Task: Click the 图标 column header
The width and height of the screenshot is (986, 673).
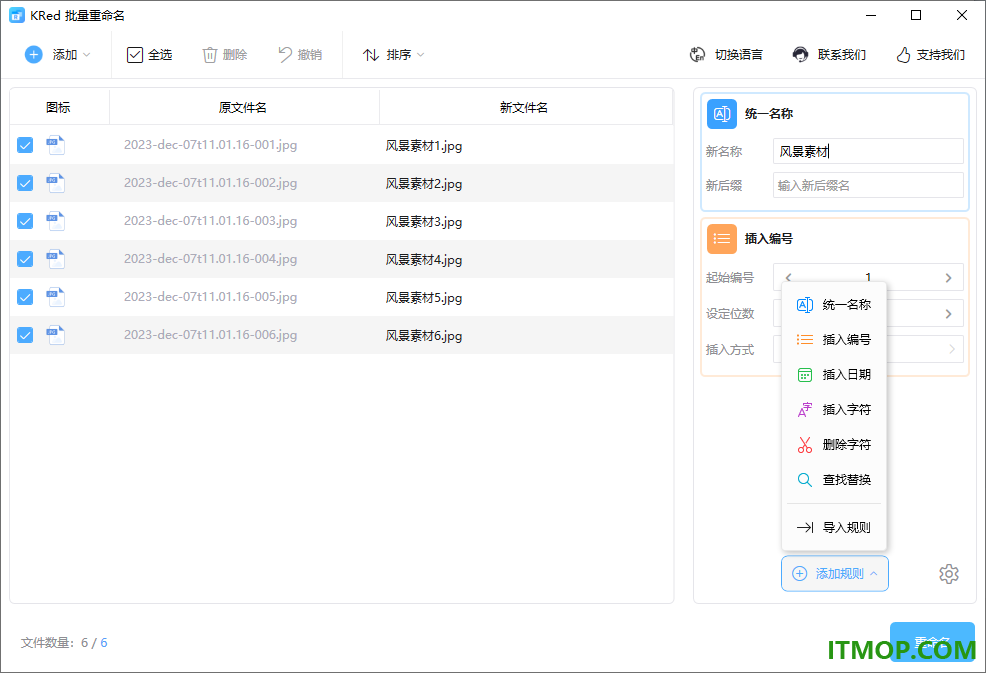Action: point(58,108)
